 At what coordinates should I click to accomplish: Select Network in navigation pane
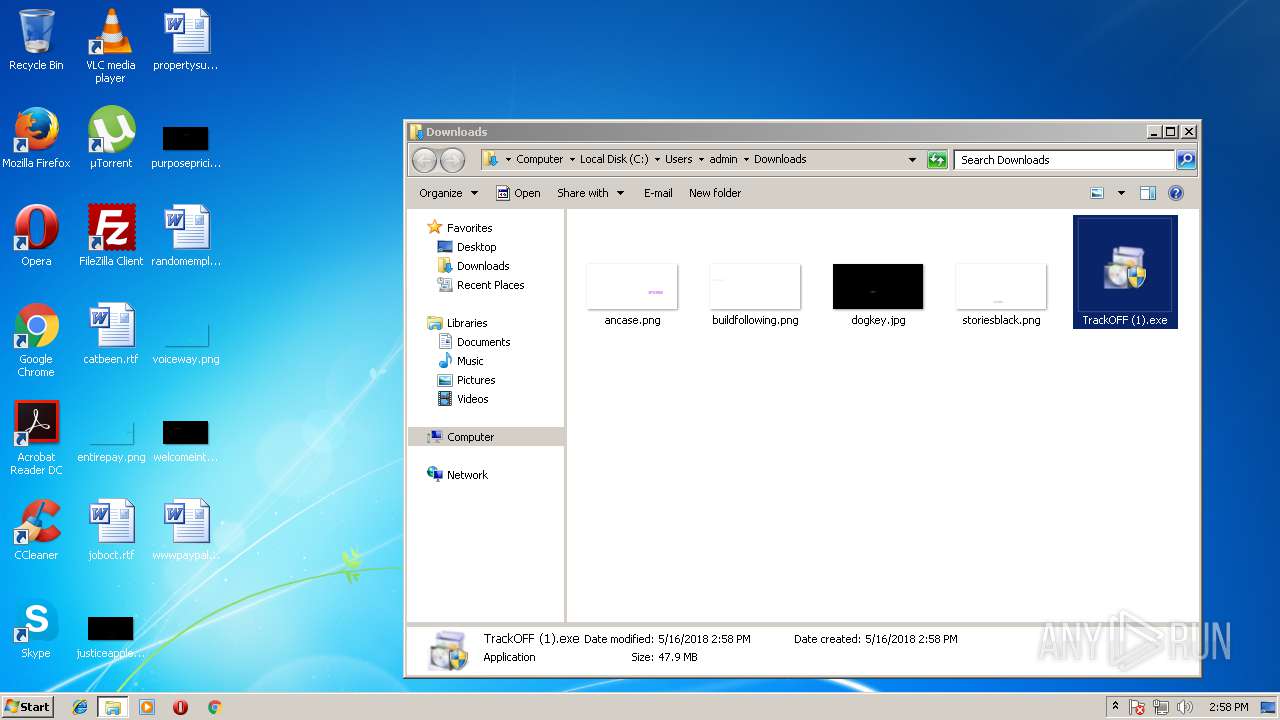tap(467, 475)
